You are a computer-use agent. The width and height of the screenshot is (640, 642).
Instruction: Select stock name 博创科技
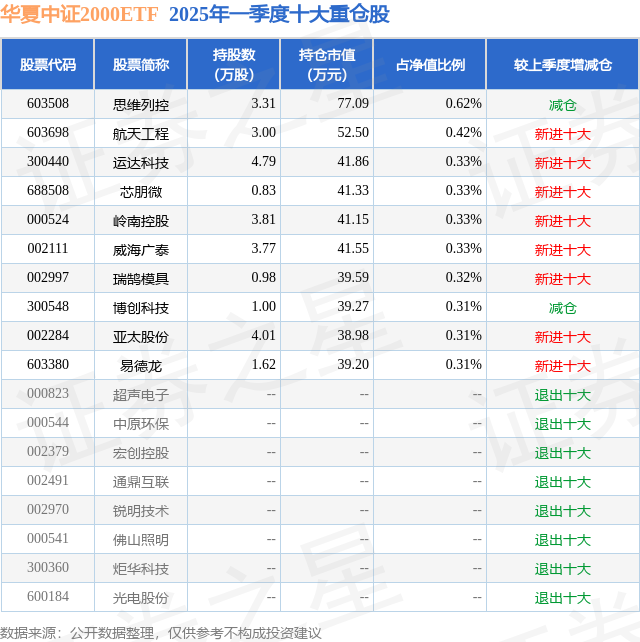point(141,308)
